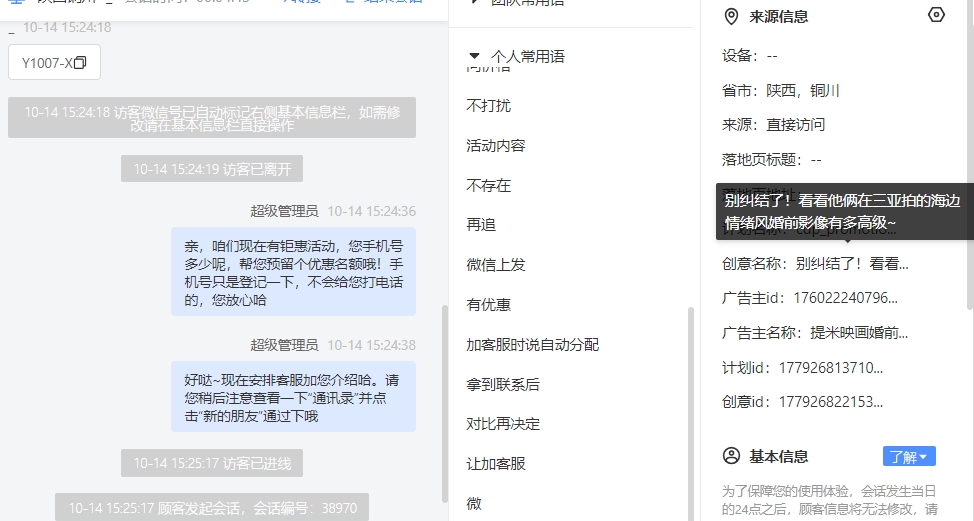This screenshot has width=974, height=521.
Task: Click the location pin icon of 来源信息
Action: (731, 17)
